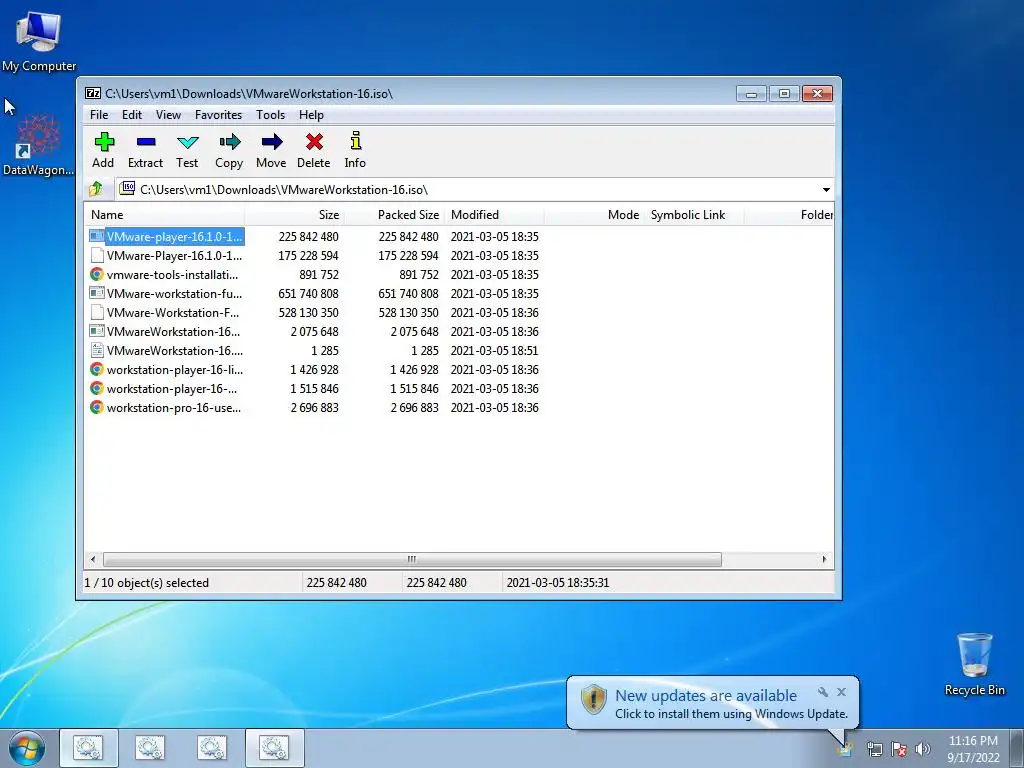Open the Info toolbar icon

coord(355,141)
